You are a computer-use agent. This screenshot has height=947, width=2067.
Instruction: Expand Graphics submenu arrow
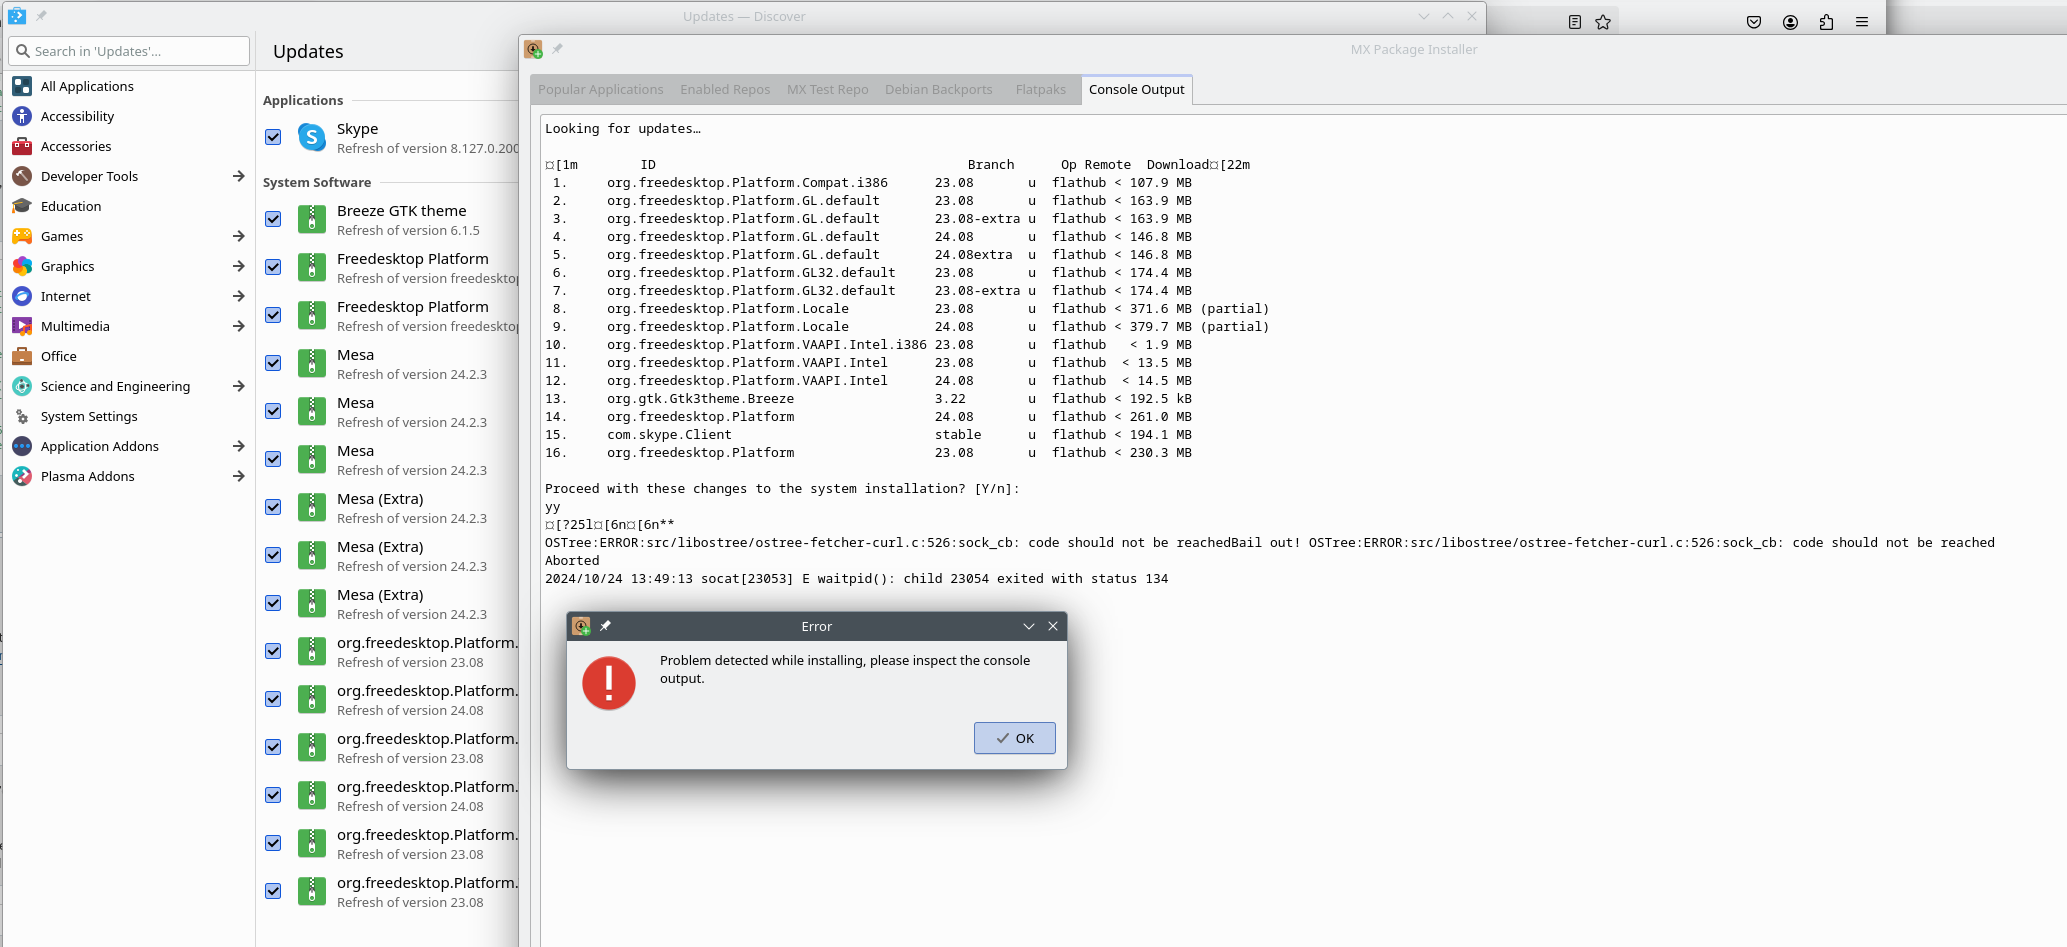point(238,266)
